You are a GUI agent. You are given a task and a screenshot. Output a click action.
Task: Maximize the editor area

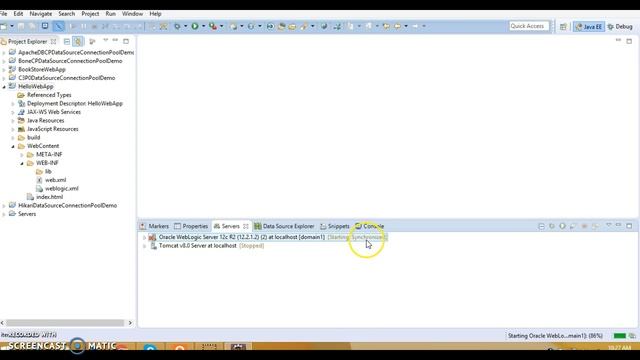[x=629, y=41]
